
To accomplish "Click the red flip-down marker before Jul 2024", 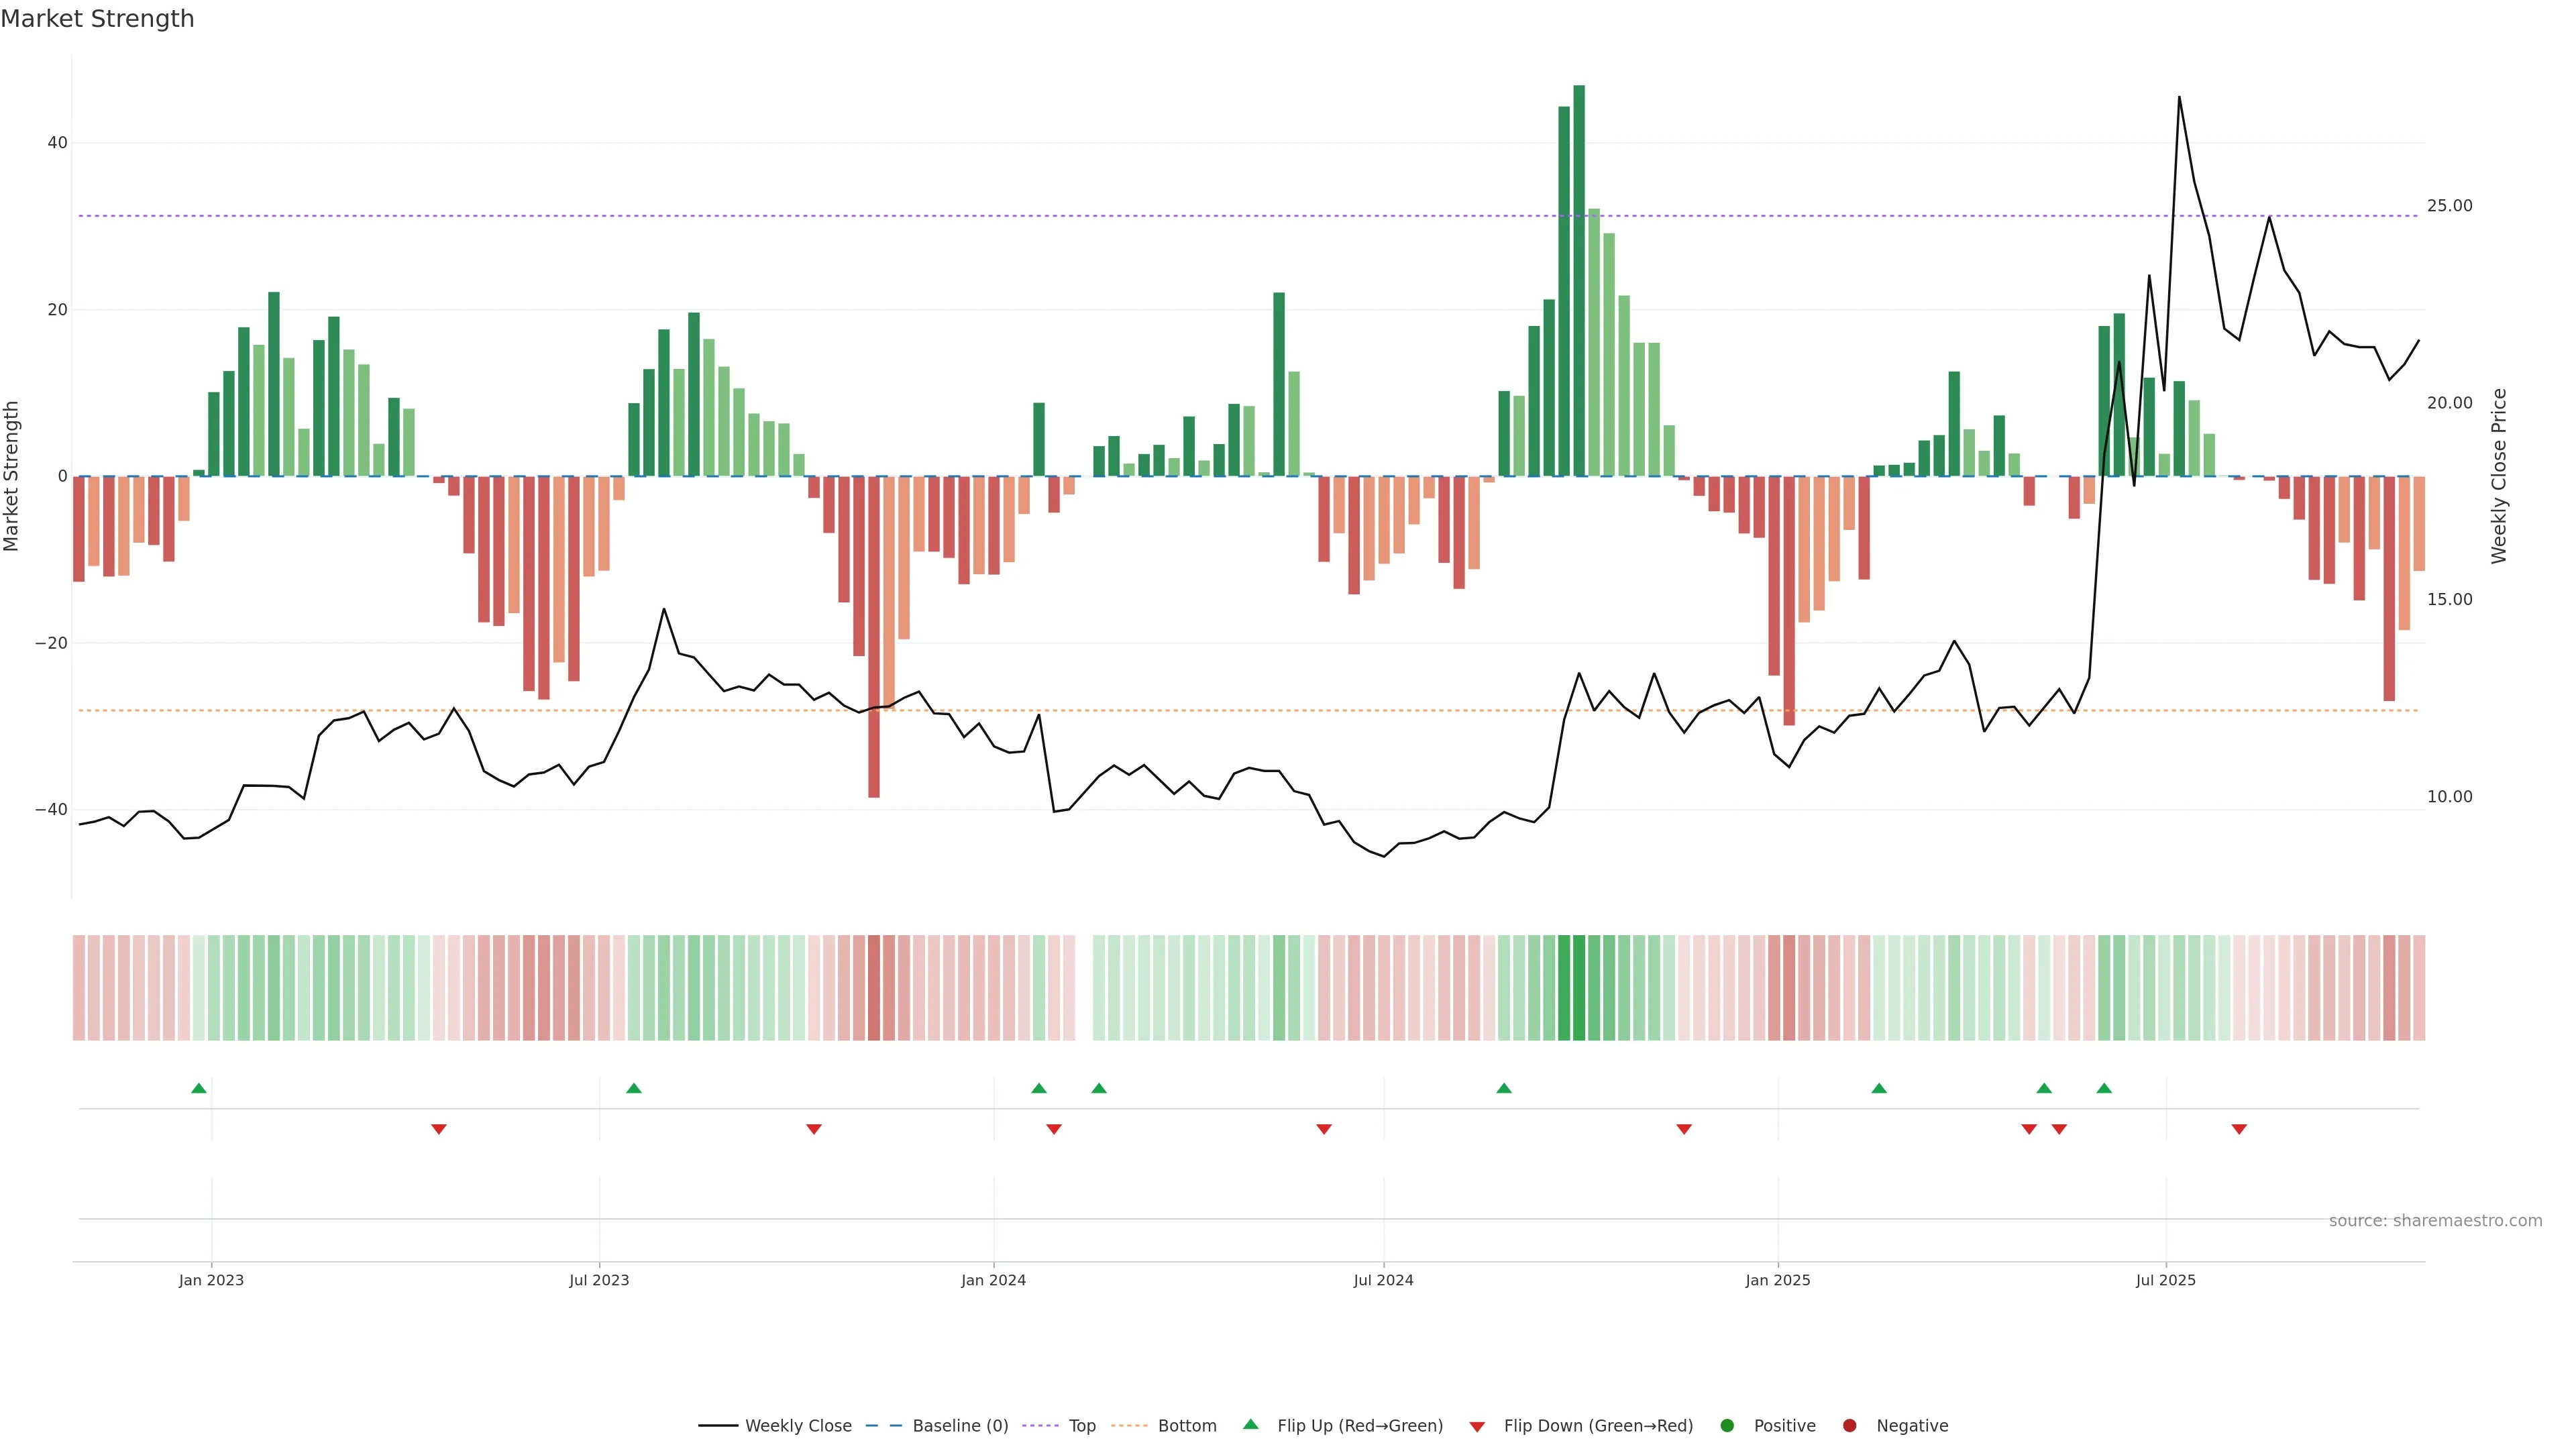I will click(x=1324, y=1129).
